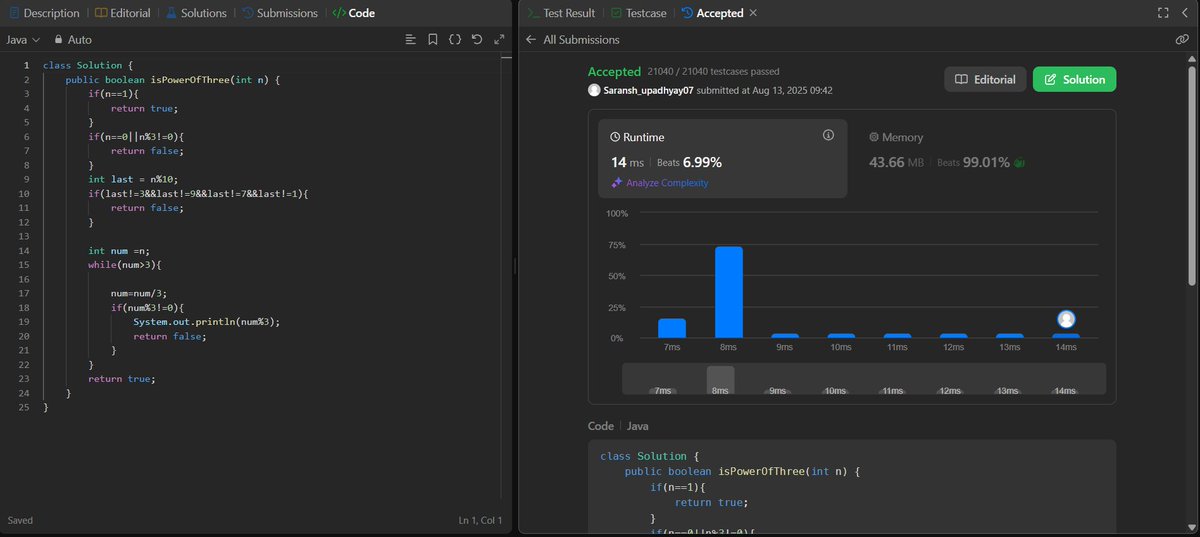Click the clock icon next to Runtime
Viewport: 1200px width, 537px height.
pos(616,137)
